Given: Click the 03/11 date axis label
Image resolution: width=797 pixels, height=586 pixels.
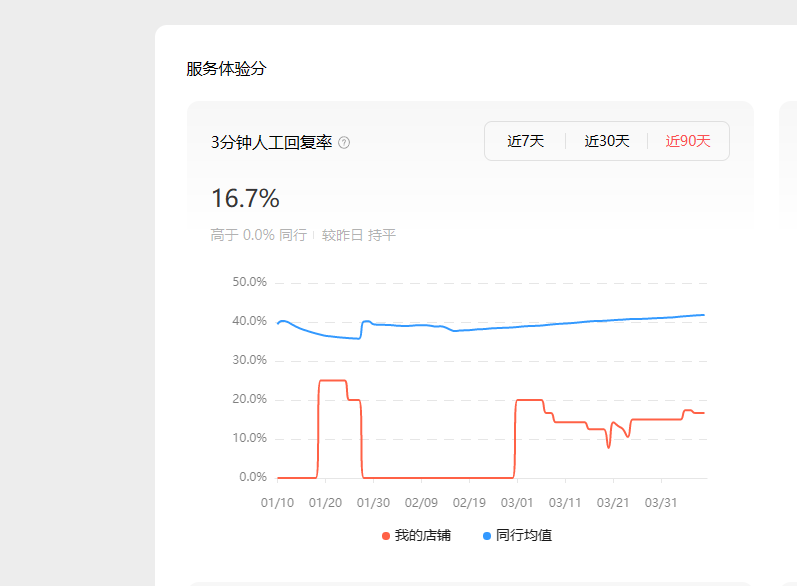Looking at the screenshot, I should click(x=565, y=503).
